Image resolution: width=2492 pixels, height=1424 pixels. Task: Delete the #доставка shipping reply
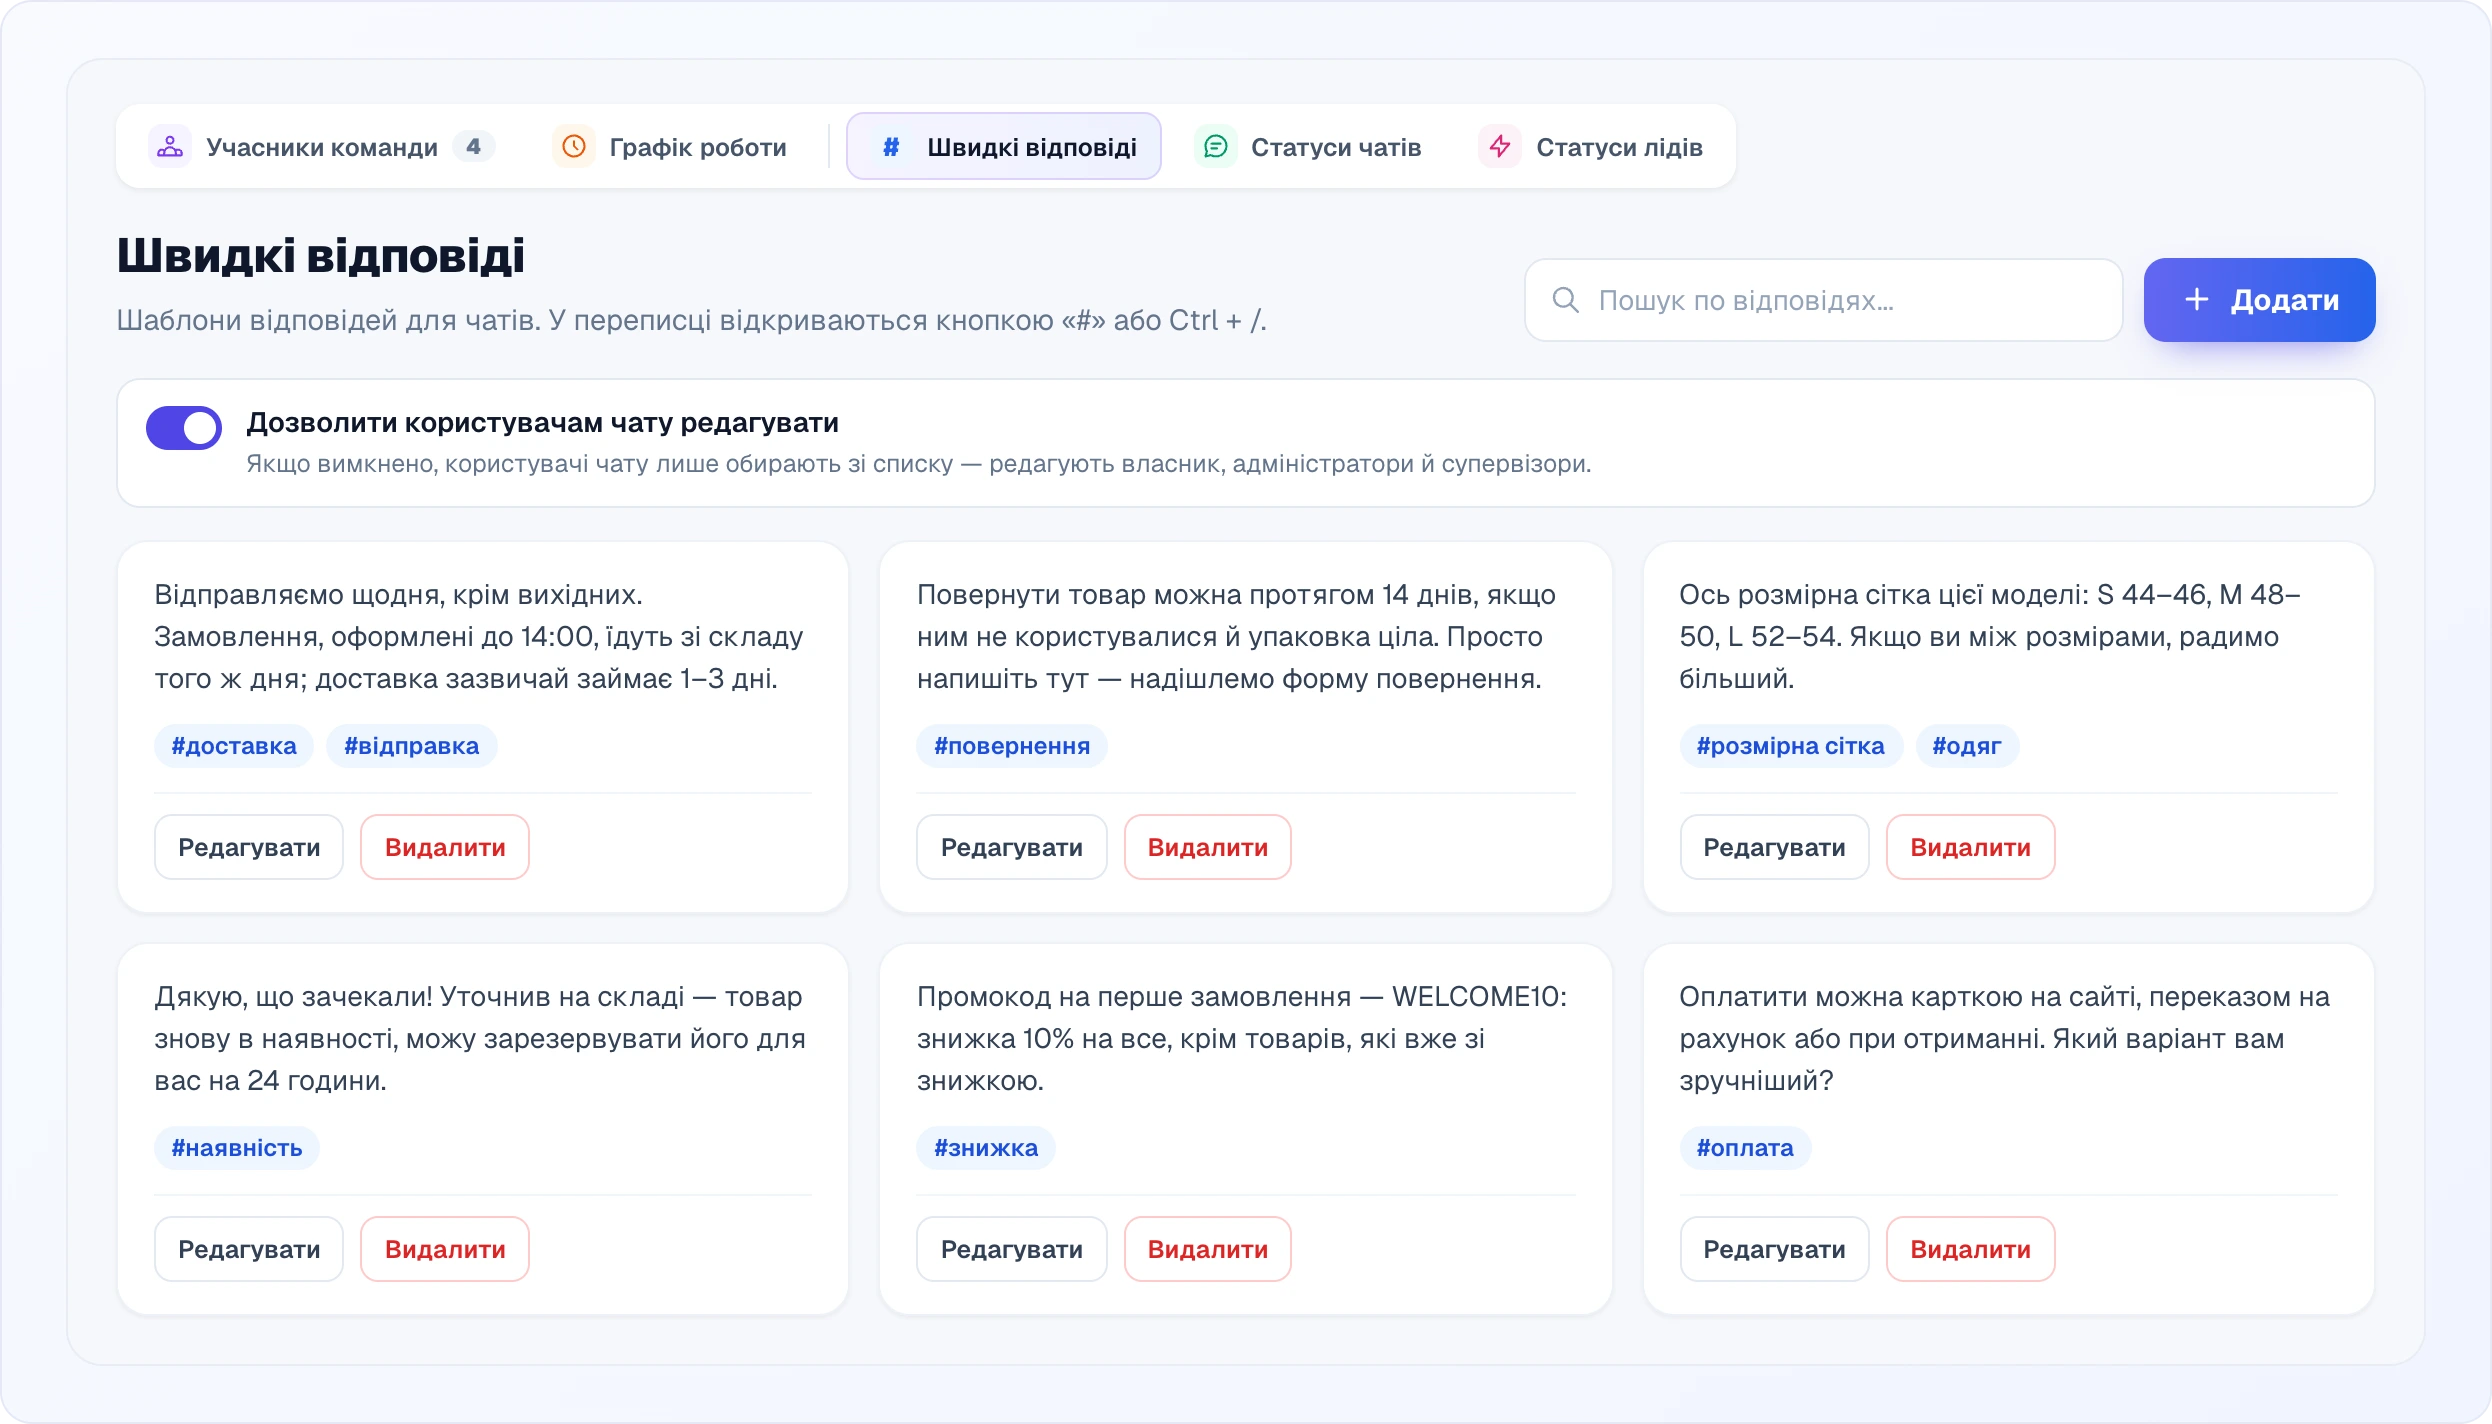445,847
